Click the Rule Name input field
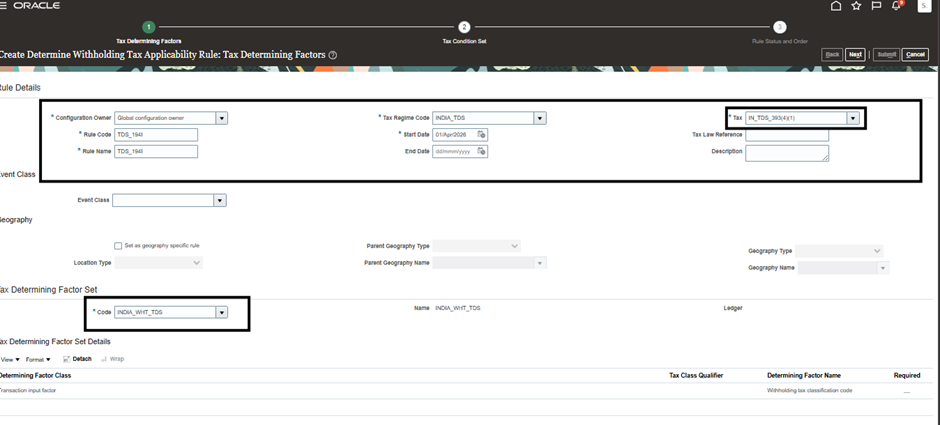The height and width of the screenshot is (425, 940). coord(156,152)
